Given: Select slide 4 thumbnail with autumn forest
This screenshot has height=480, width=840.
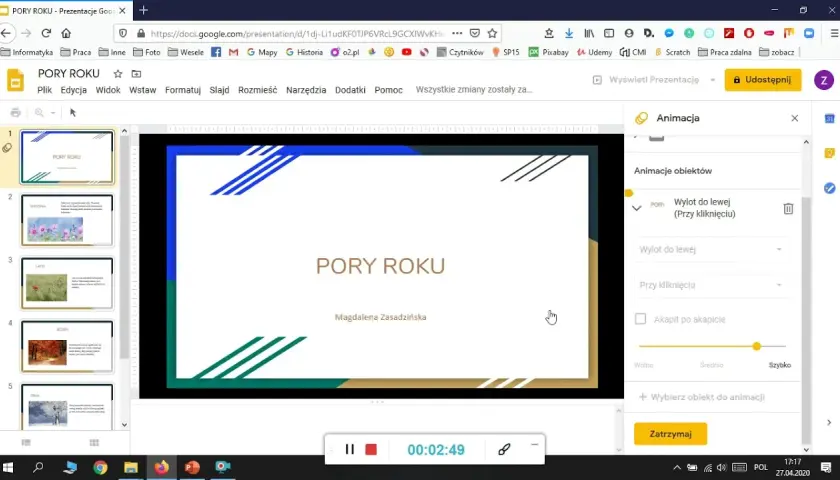Looking at the screenshot, I should pos(67,346).
